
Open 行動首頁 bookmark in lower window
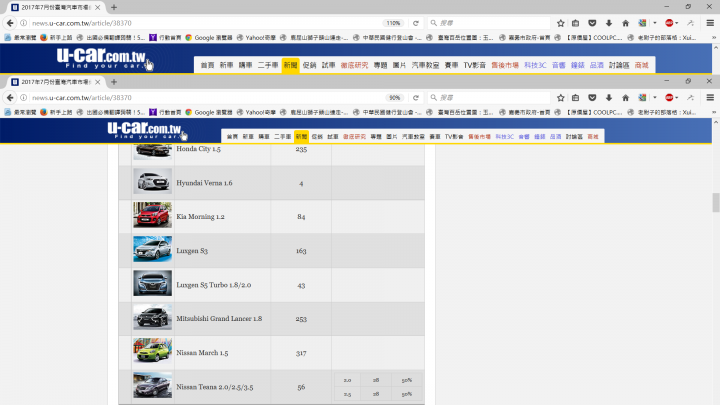[165, 112]
